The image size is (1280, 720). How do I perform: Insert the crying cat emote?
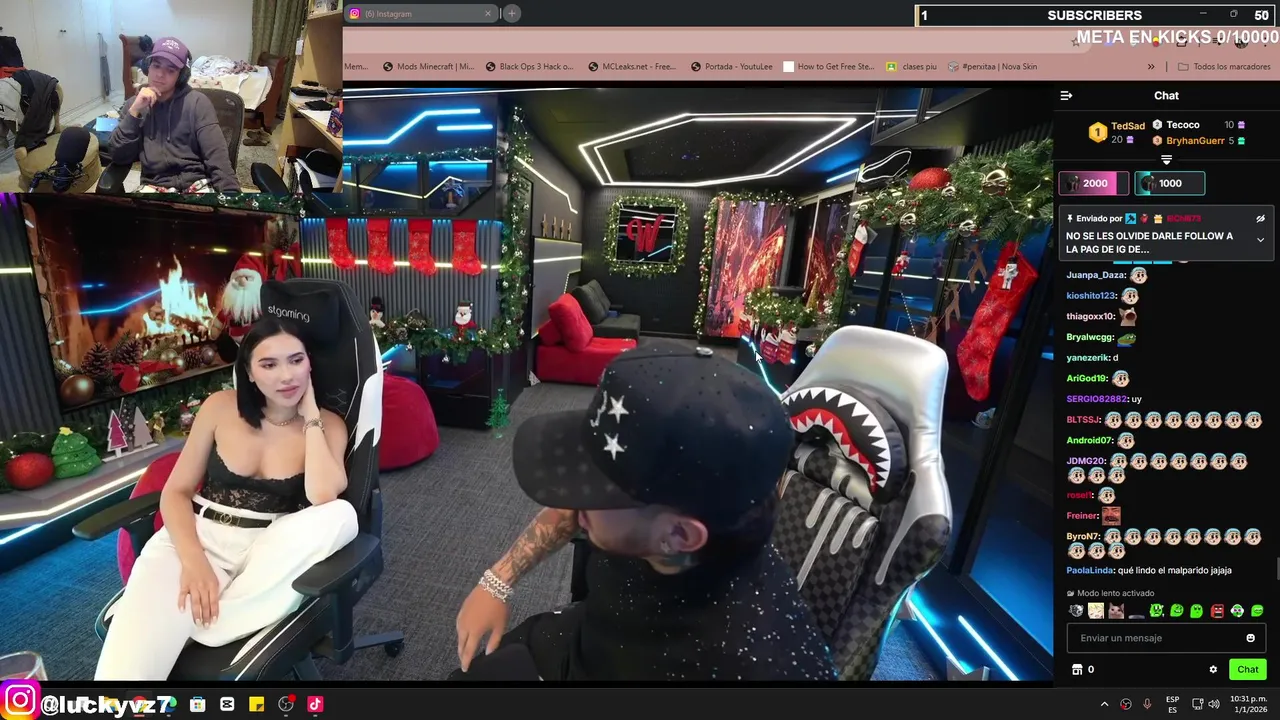point(1116,611)
